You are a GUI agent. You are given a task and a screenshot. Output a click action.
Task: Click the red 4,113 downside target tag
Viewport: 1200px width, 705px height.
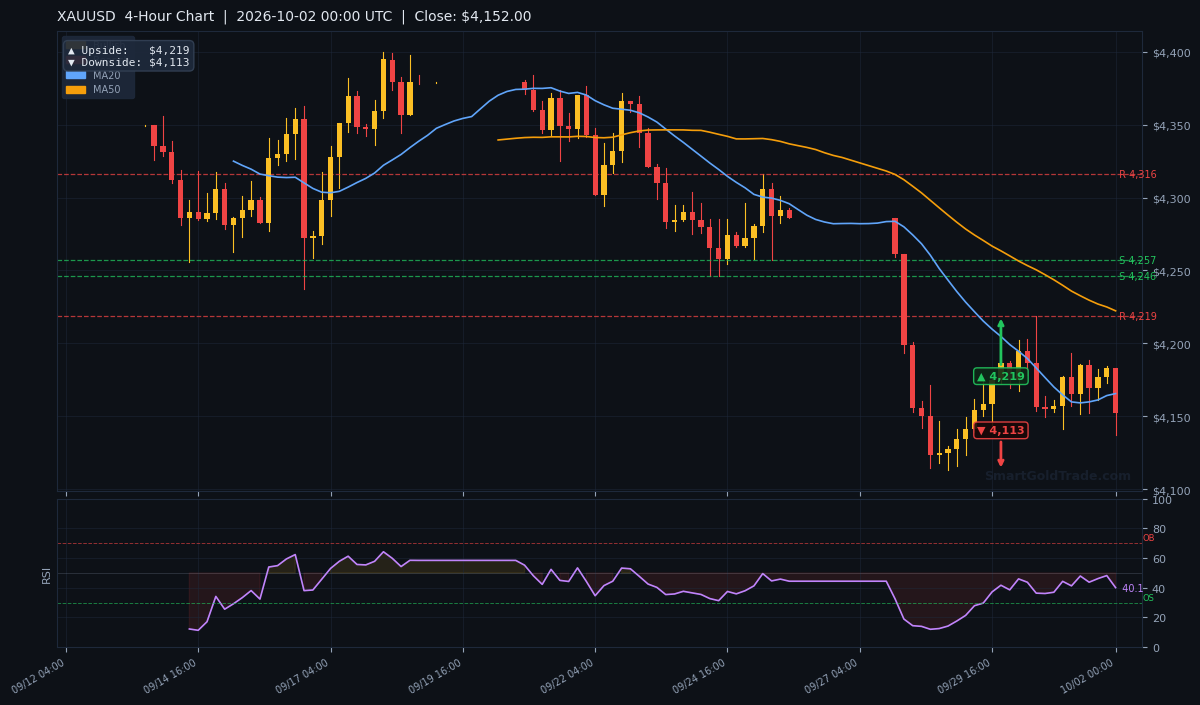point(1001,430)
